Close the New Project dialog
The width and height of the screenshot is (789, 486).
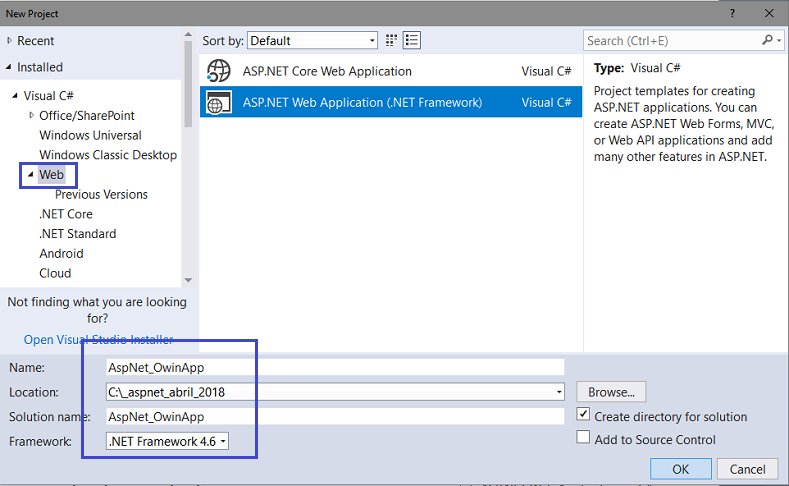(x=769, y=14)
